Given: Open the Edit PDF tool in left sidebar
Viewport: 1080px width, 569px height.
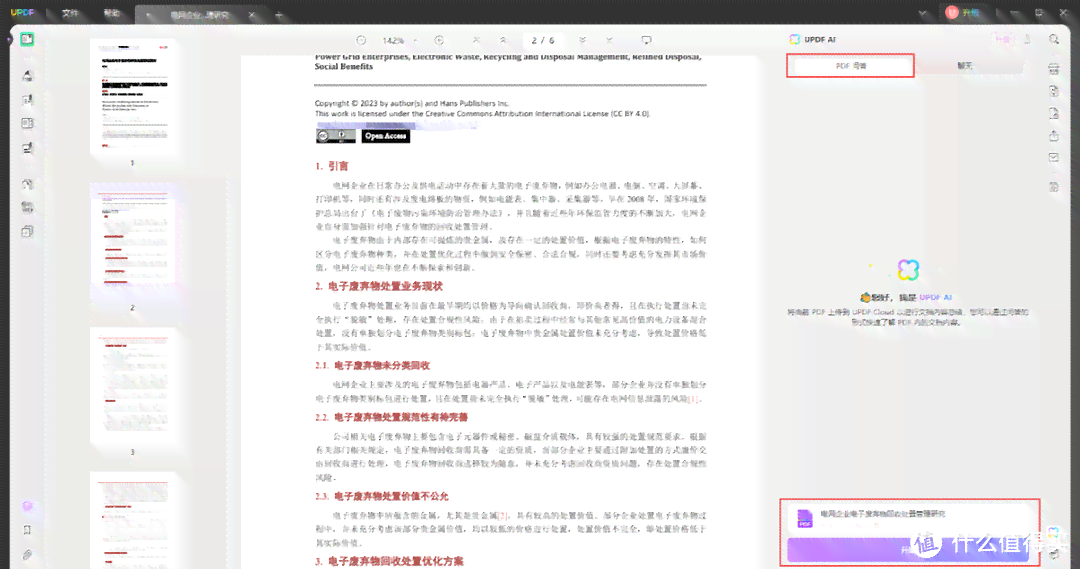Looking at the screenshot, I should click(x=27, y=100).
